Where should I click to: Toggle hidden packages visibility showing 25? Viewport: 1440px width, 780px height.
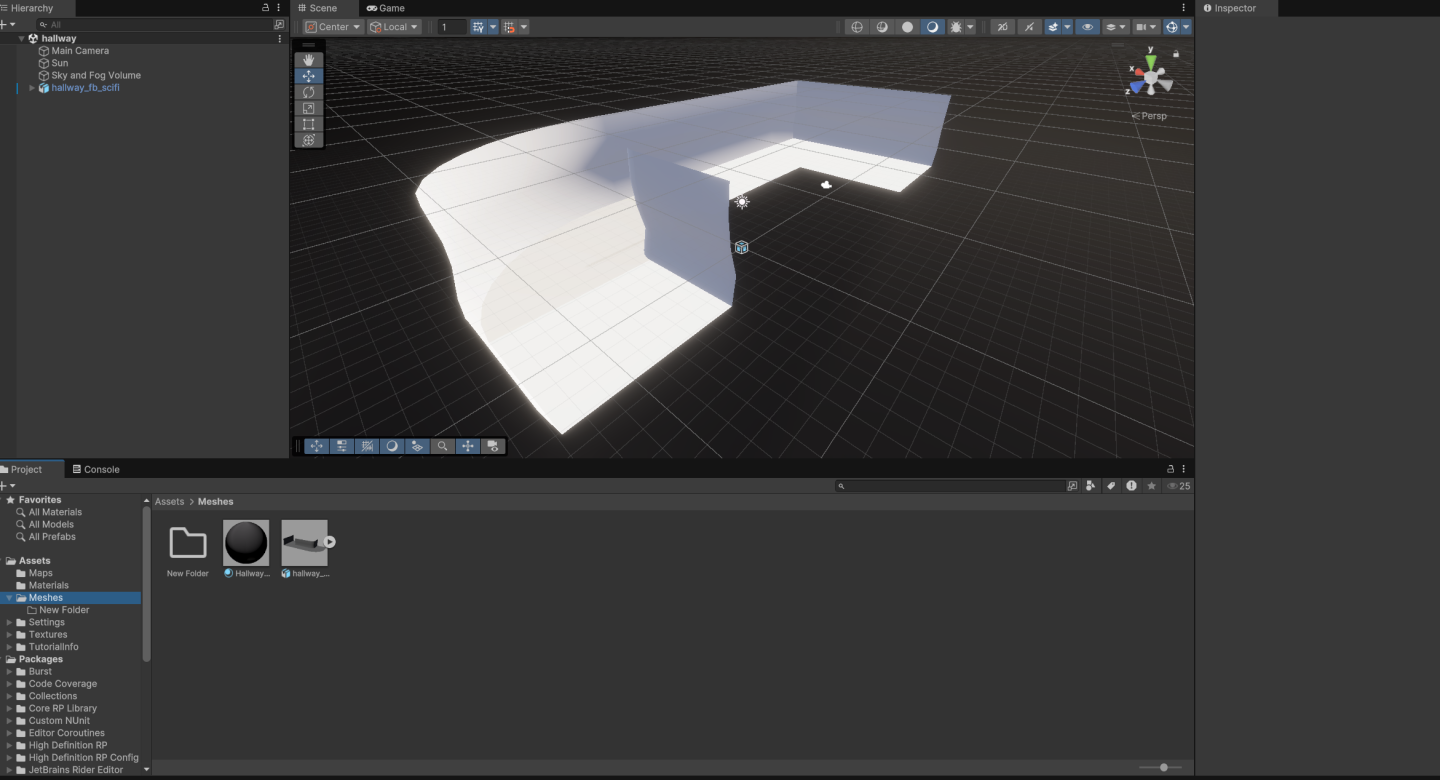tap(1178, 486)
